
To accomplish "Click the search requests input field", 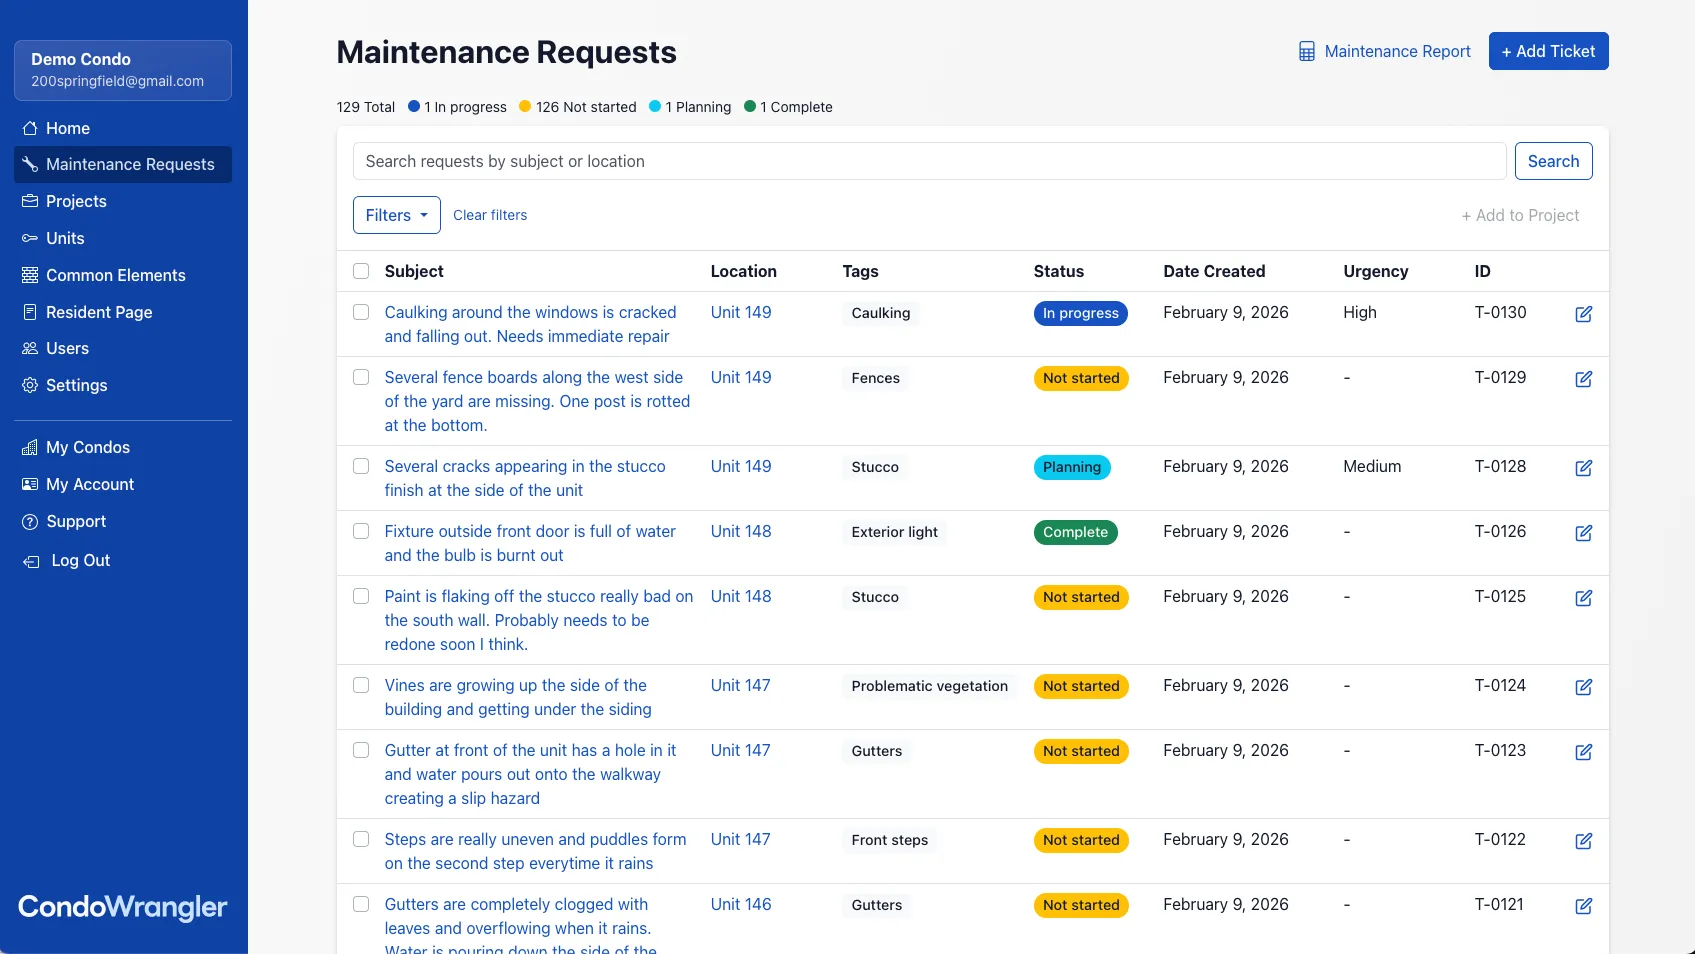I will pos(929,161).
